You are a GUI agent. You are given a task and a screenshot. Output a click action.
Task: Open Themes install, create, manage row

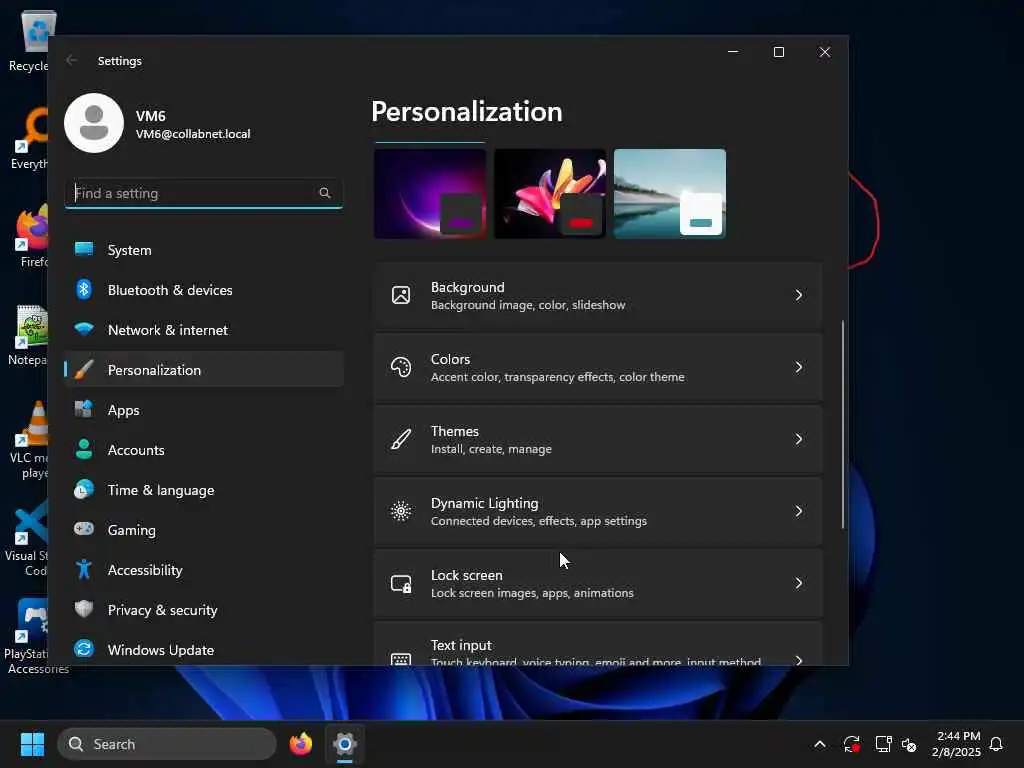pos(598,439)
